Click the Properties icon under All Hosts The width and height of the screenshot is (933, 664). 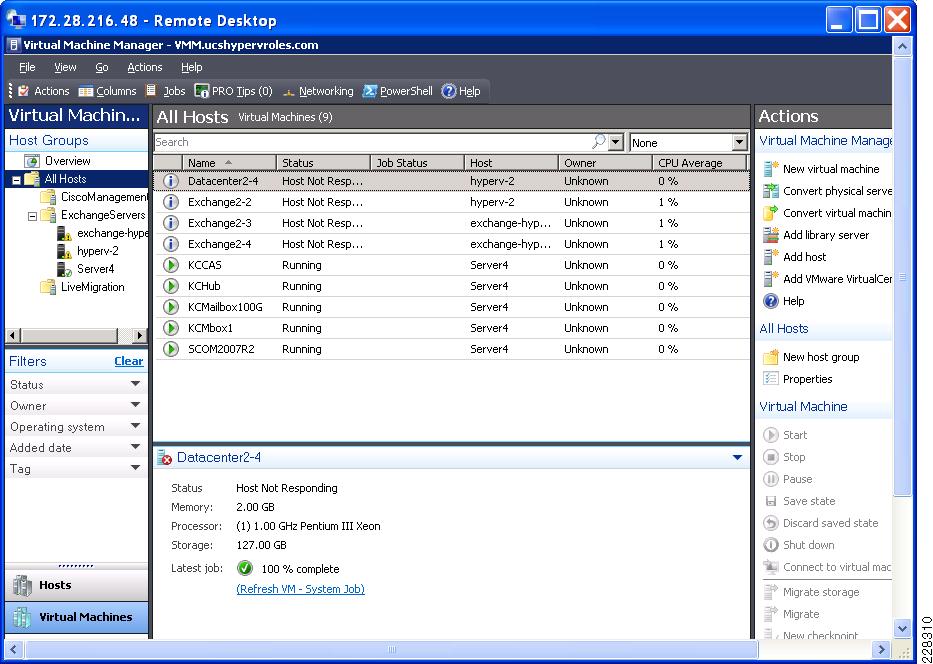pyautogui.click(x=771, y=379)
